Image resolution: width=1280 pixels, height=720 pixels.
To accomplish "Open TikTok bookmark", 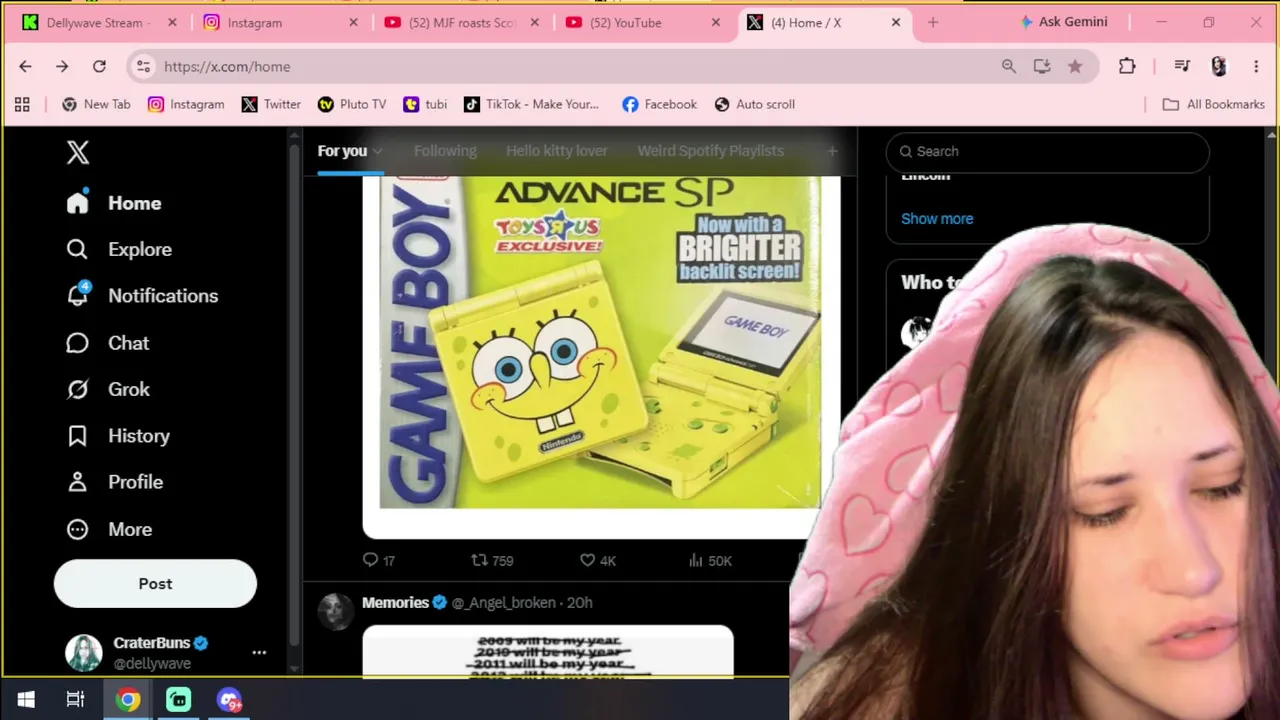I will point(532,104).
